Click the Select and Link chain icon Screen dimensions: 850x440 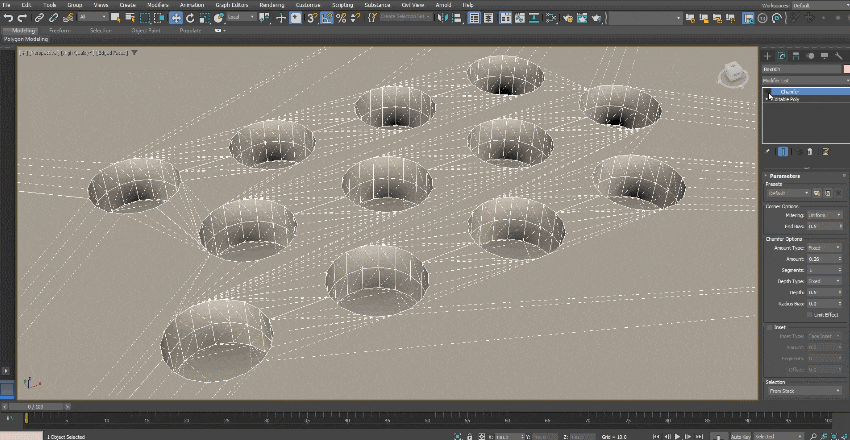[x=38, y=18]
